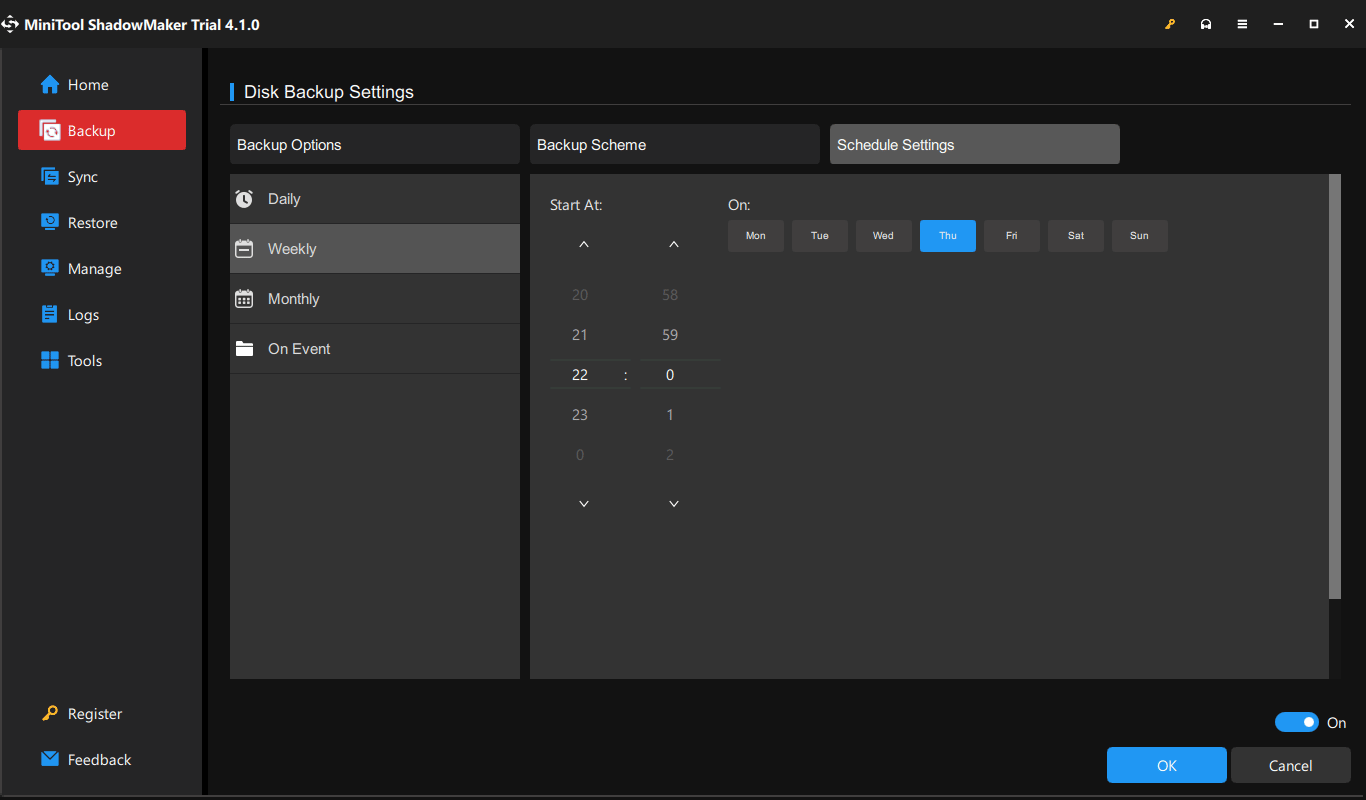The image size is (1366, 800).
Task: Open the Register screen
Action: click(93, 713)
